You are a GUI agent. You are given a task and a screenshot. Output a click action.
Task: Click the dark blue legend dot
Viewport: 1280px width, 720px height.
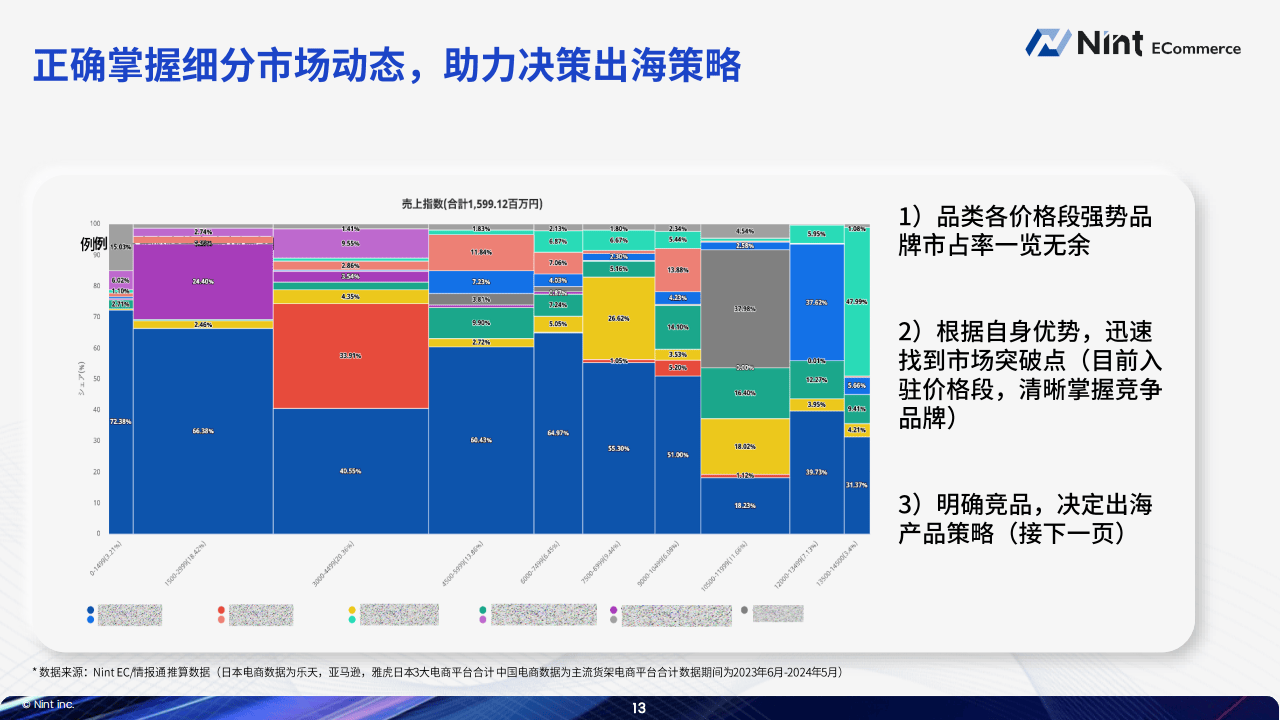pos(91,609)
